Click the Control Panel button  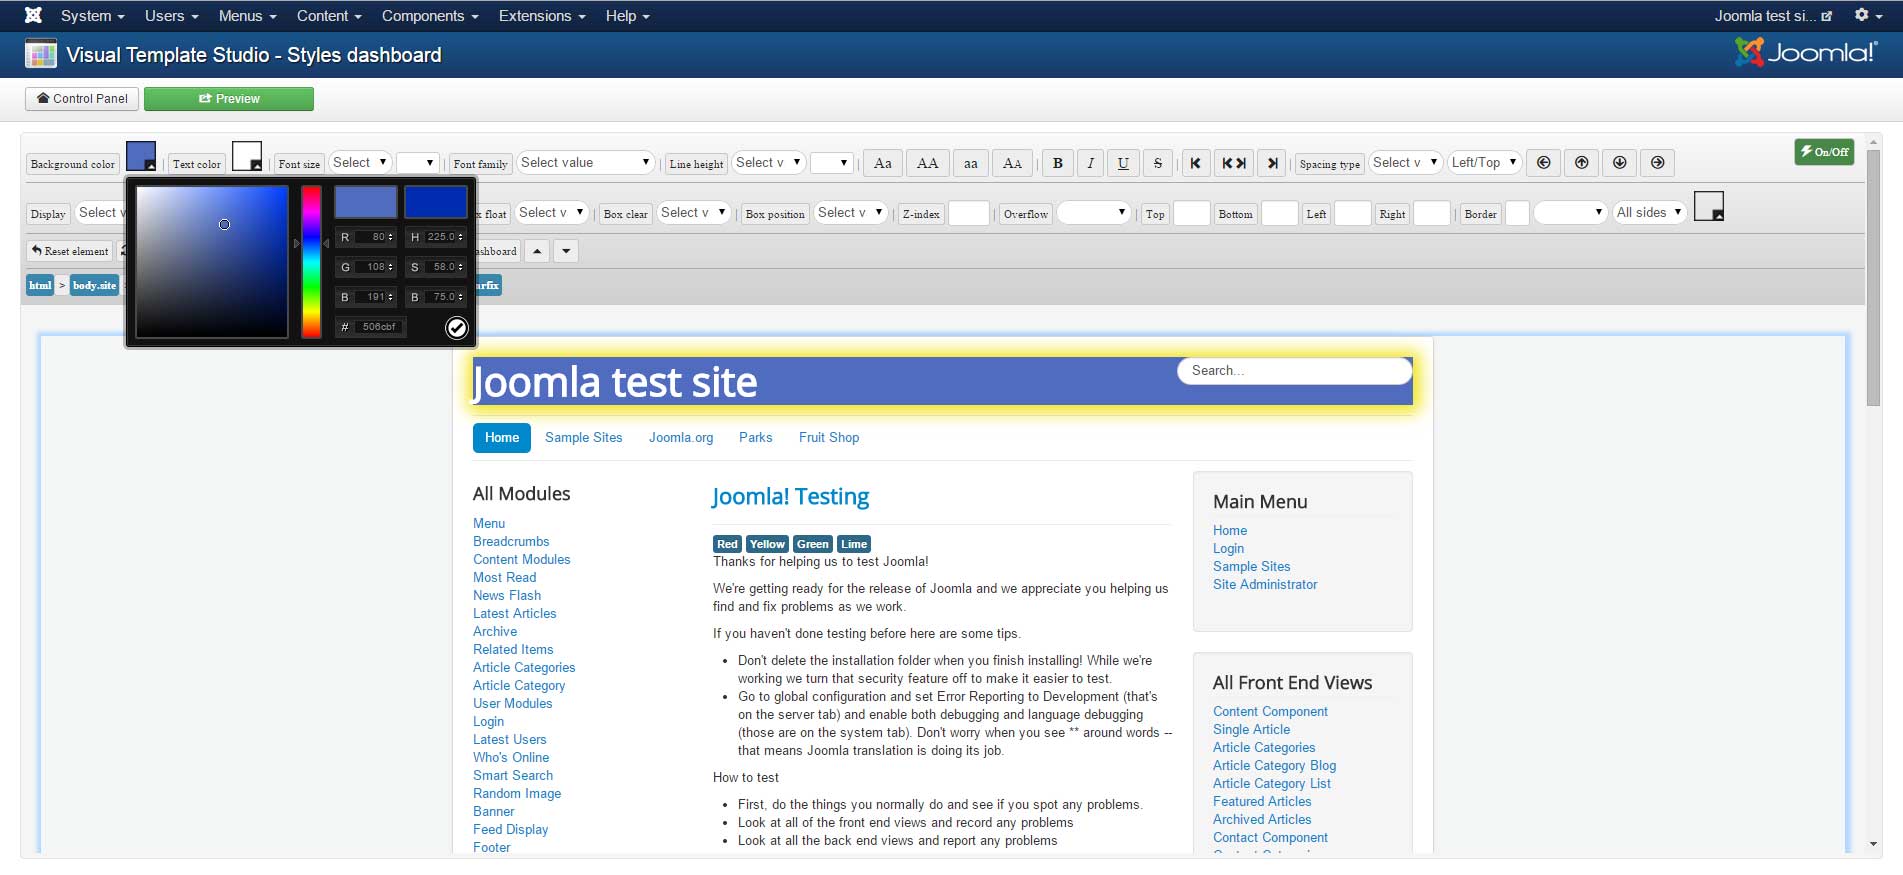point(82,98)
